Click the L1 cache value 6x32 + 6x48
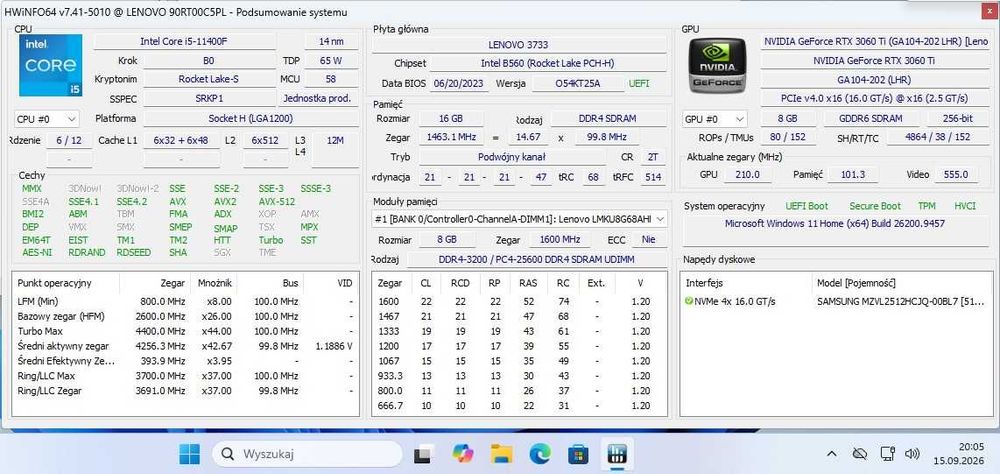1000x474 pixels. (180, 140)
